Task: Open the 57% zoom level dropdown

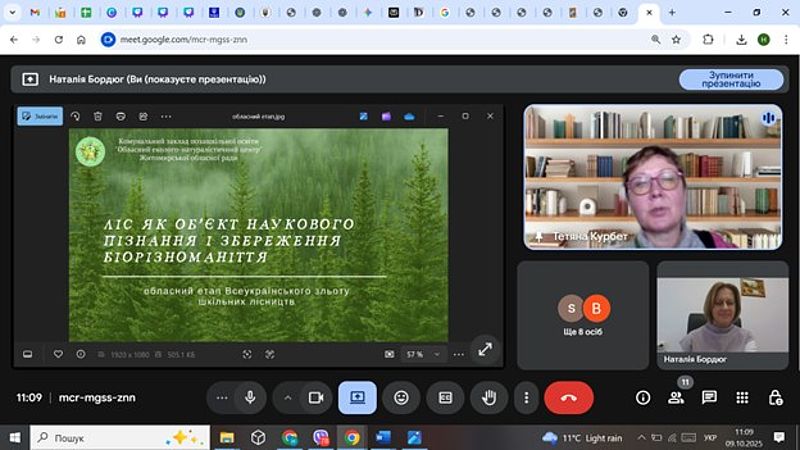Action: 422,354
